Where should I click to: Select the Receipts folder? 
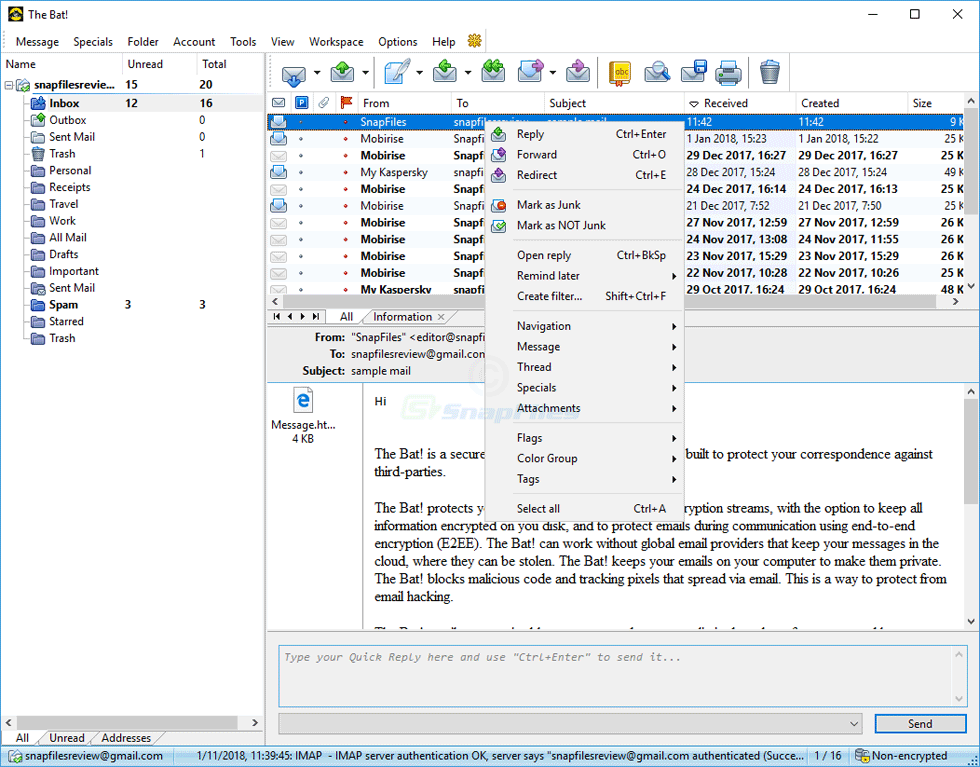pyautogui.click(x=69, y=188)
